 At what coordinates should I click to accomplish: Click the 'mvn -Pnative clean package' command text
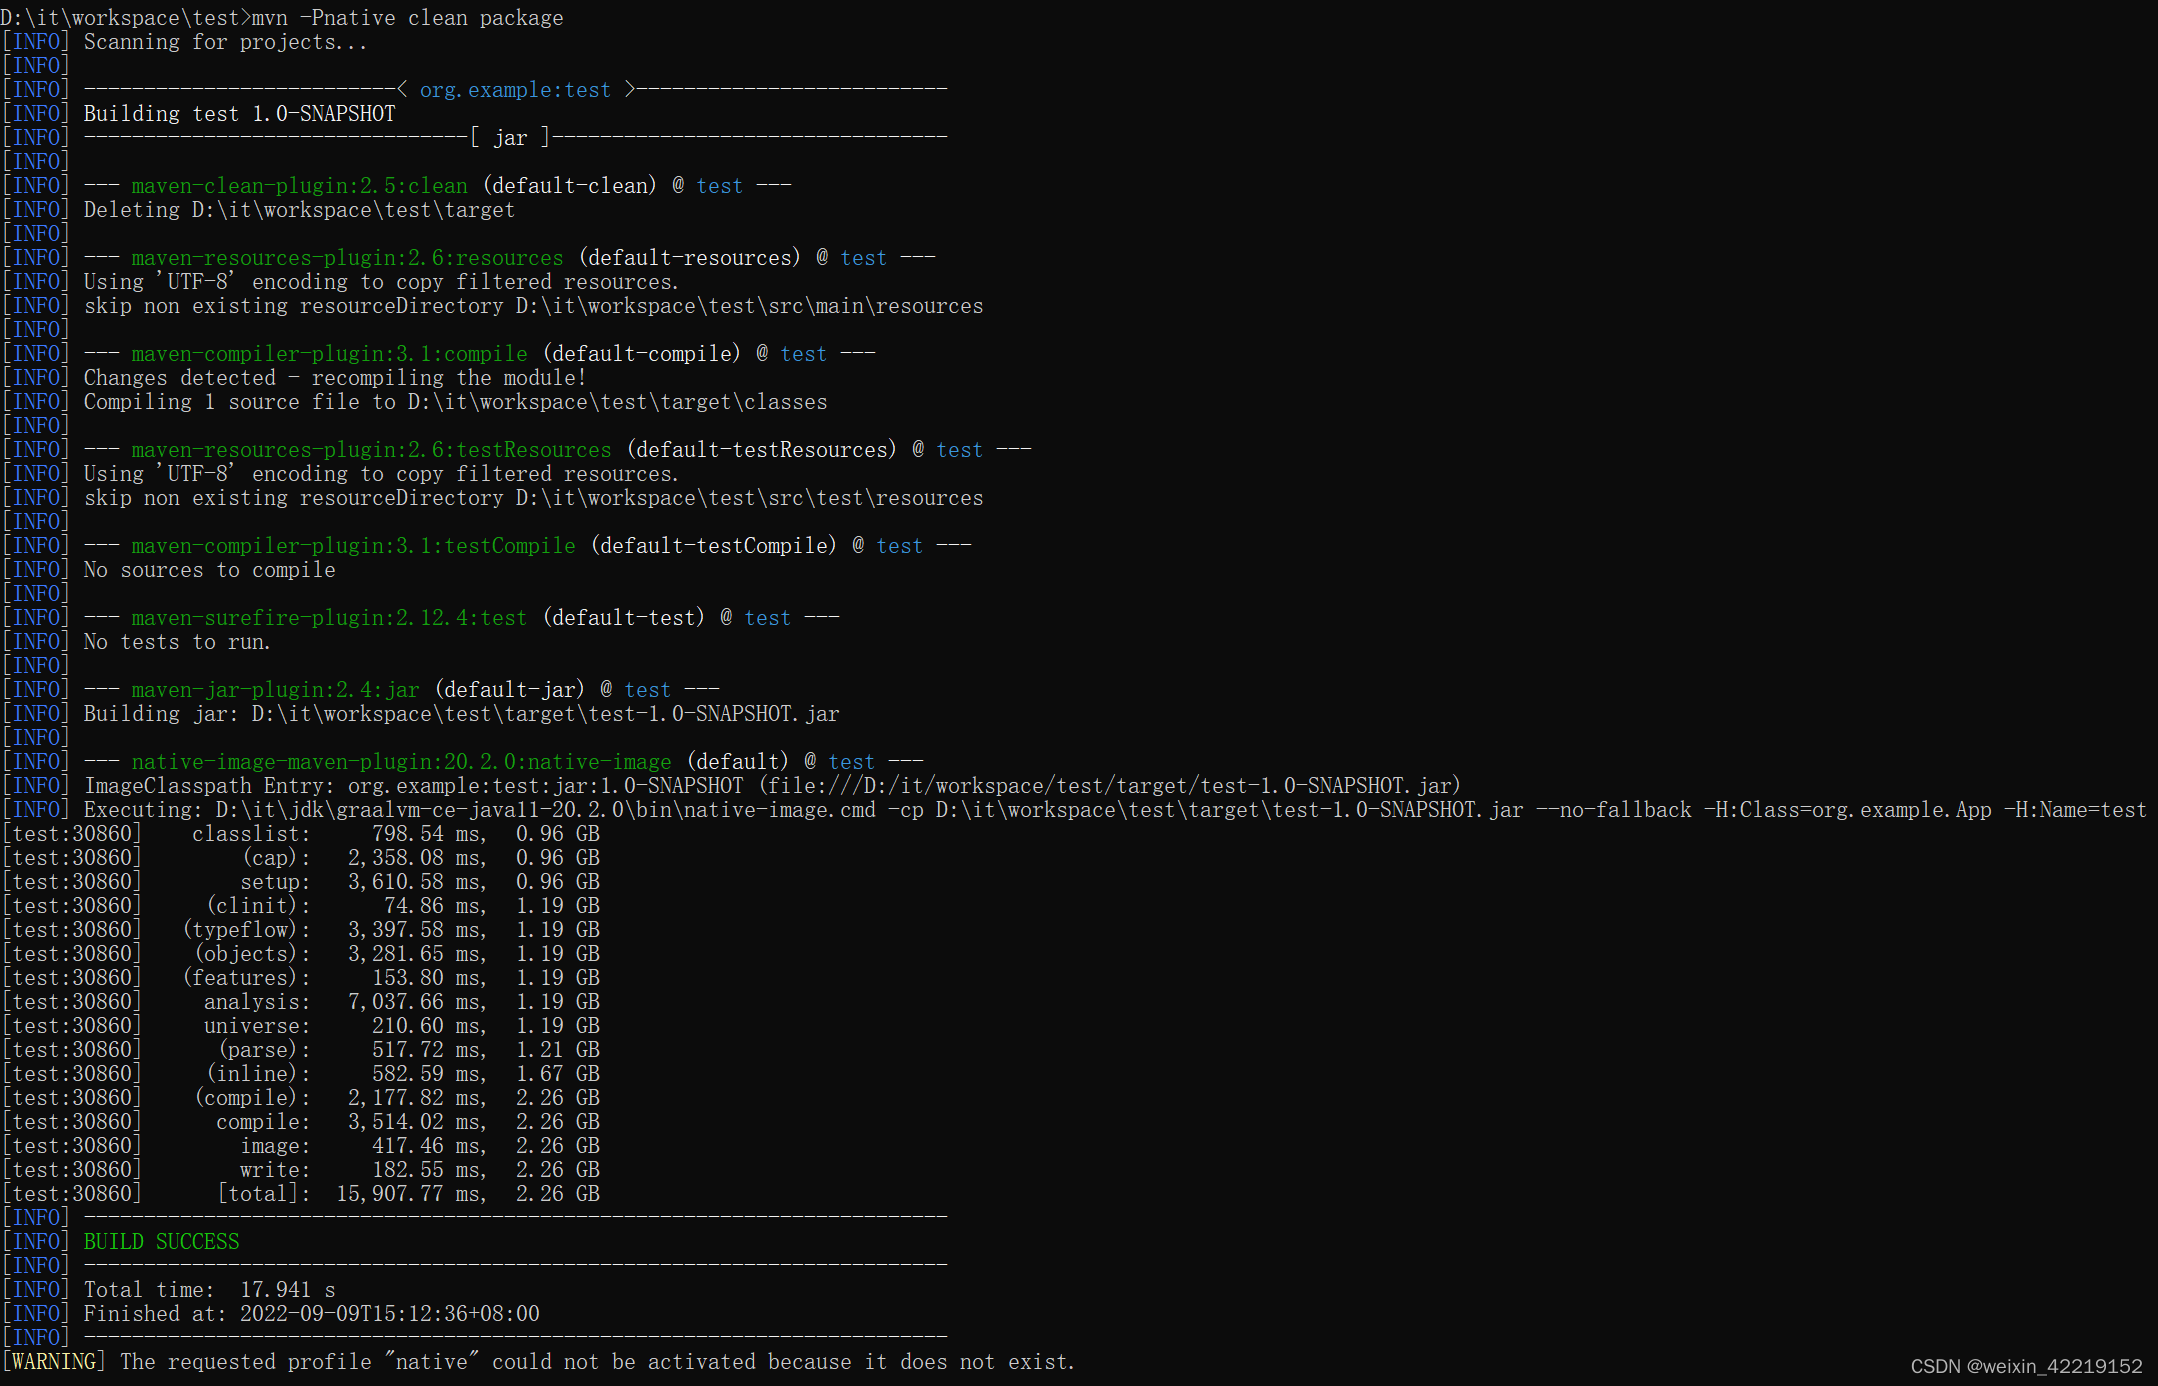tap(407, 18)
